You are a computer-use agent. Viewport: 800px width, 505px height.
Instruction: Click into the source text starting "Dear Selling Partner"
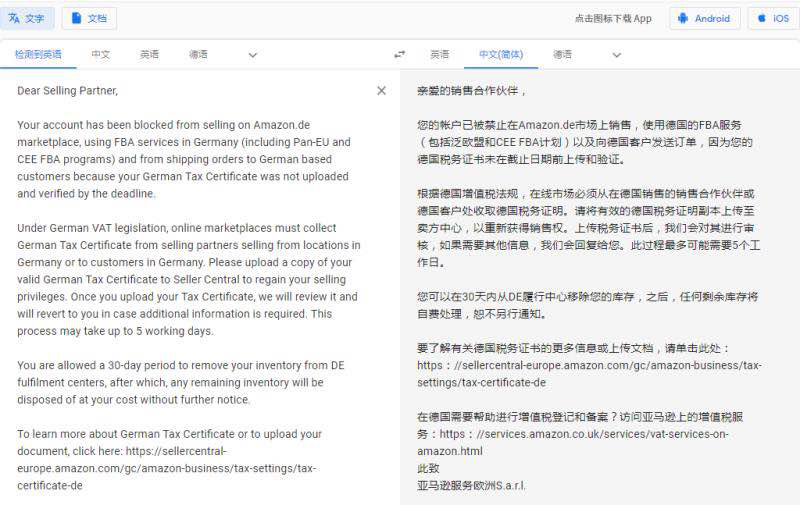(x=68, y=91)
